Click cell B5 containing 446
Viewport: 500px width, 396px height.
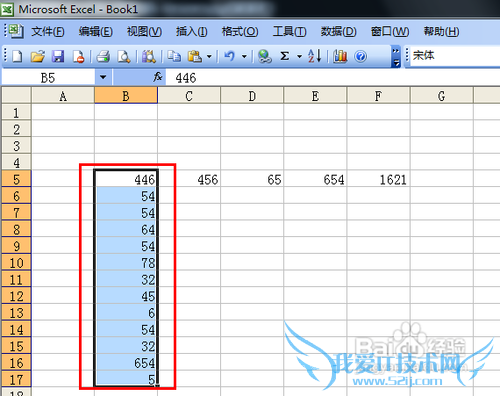click(x=126, y=179)
